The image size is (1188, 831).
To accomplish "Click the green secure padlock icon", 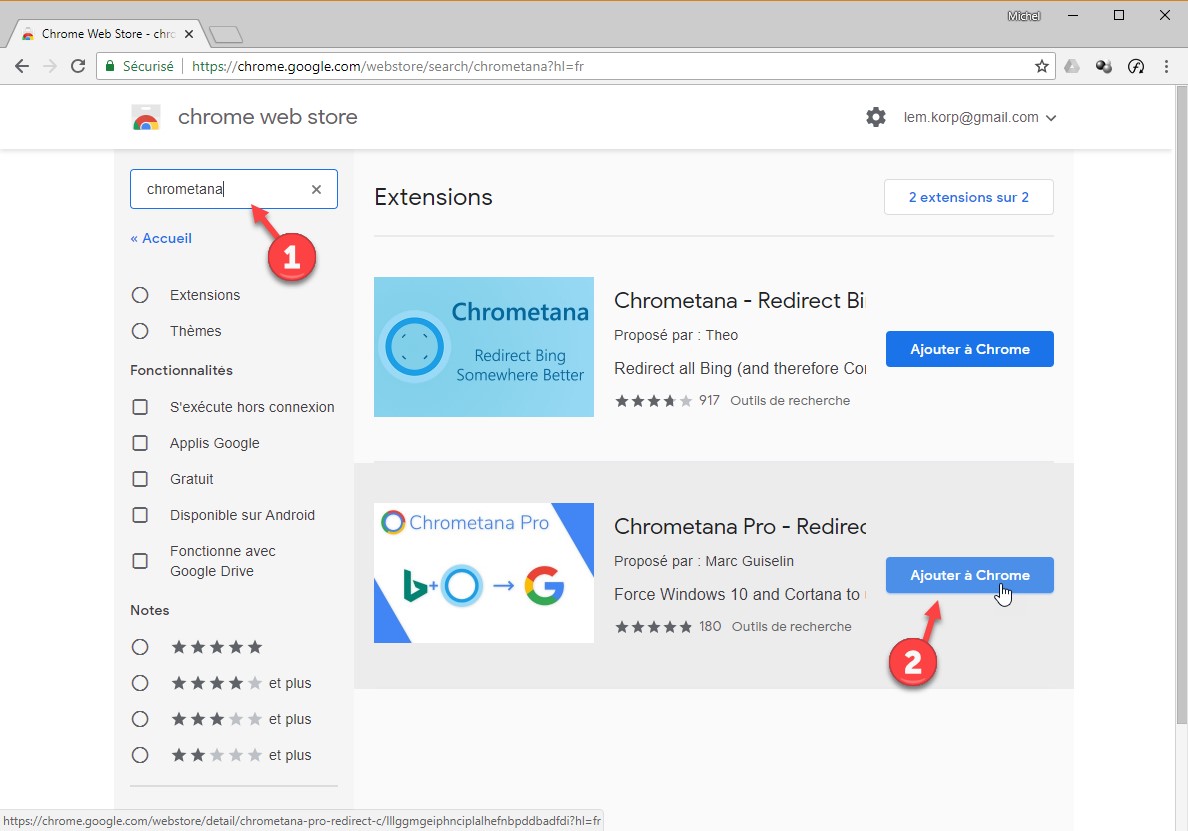I will coord(110,66).
